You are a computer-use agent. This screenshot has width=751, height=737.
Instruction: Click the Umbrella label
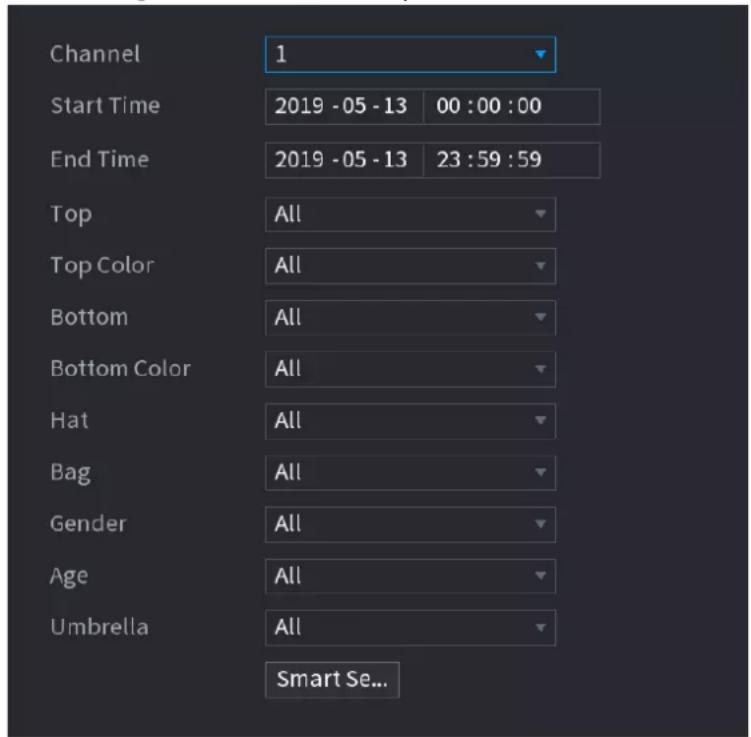point(99,627)
